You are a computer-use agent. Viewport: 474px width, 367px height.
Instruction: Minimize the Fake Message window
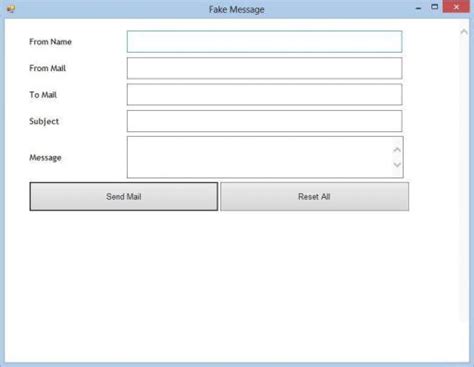pos(419,8)
